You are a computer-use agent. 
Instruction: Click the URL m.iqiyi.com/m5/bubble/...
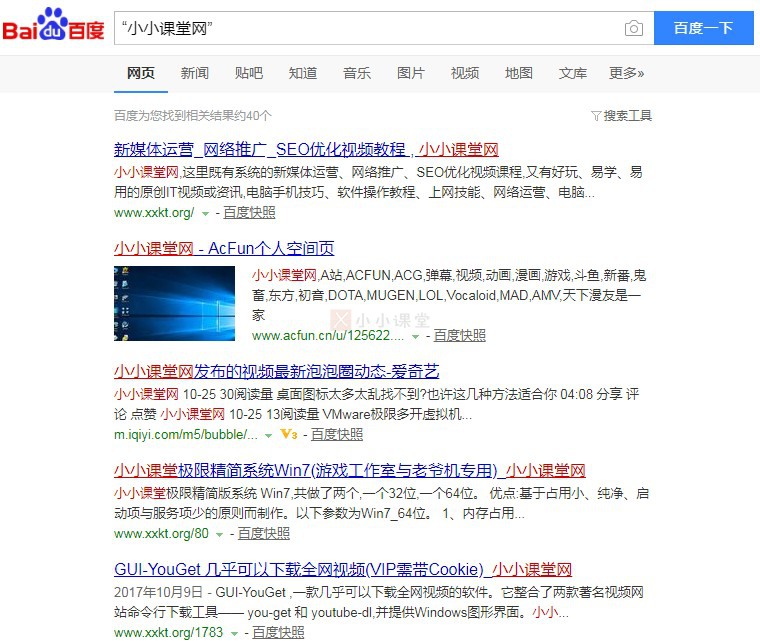click(186, 434)
